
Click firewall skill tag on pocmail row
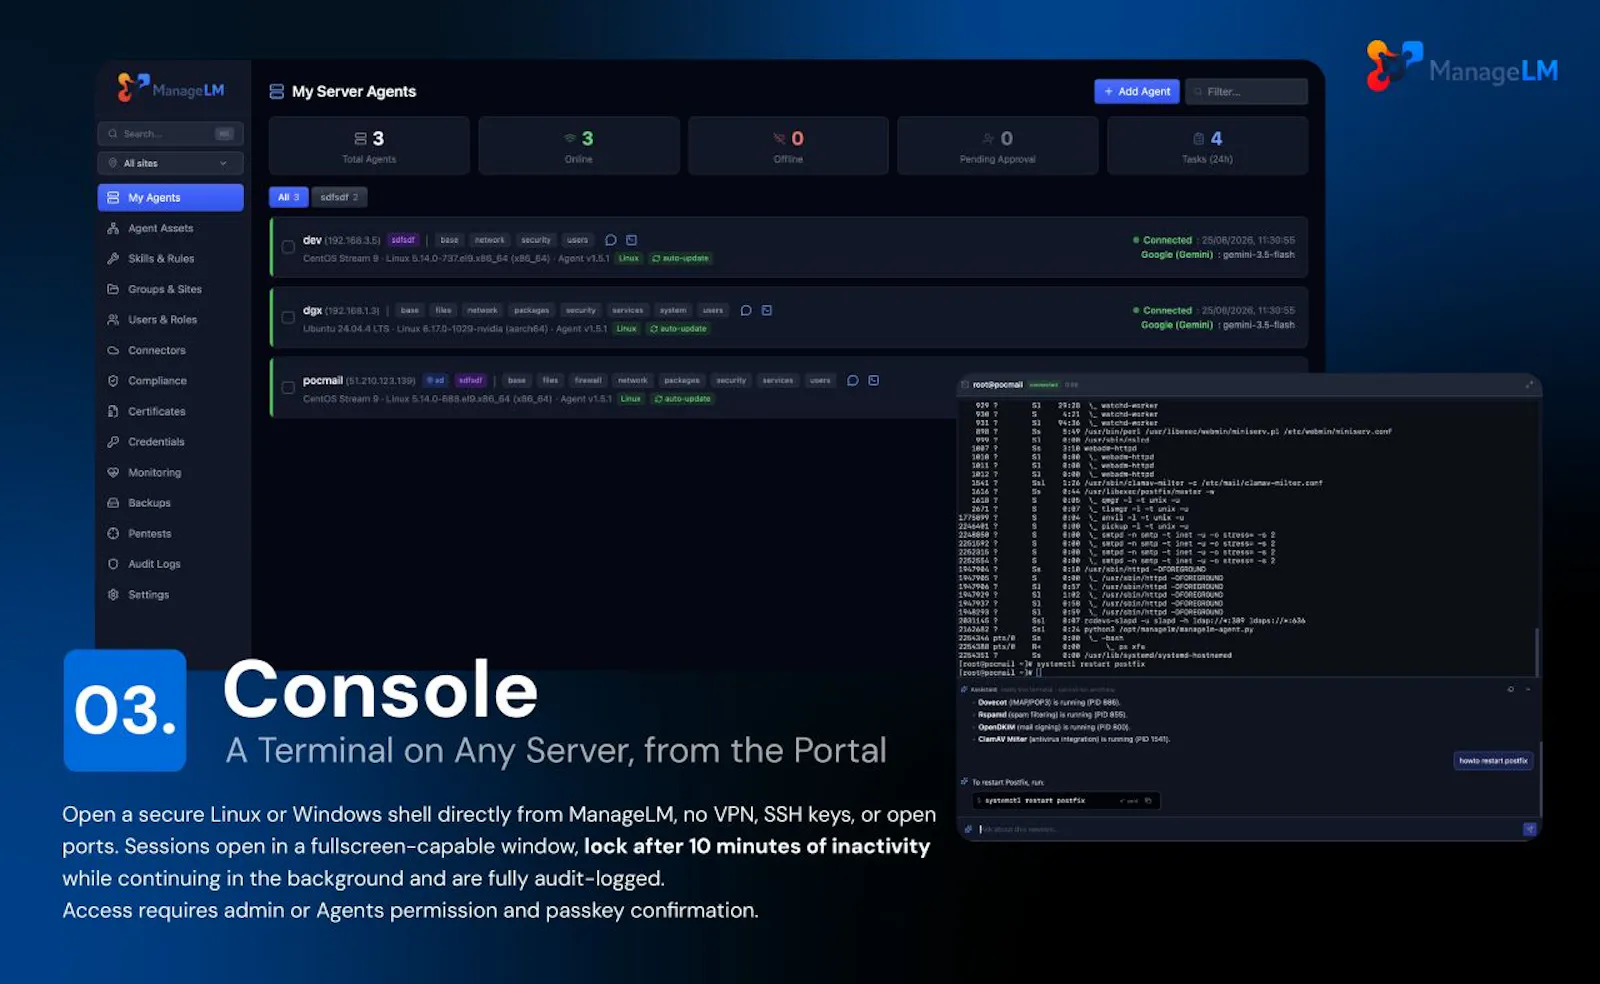(588, 380)
